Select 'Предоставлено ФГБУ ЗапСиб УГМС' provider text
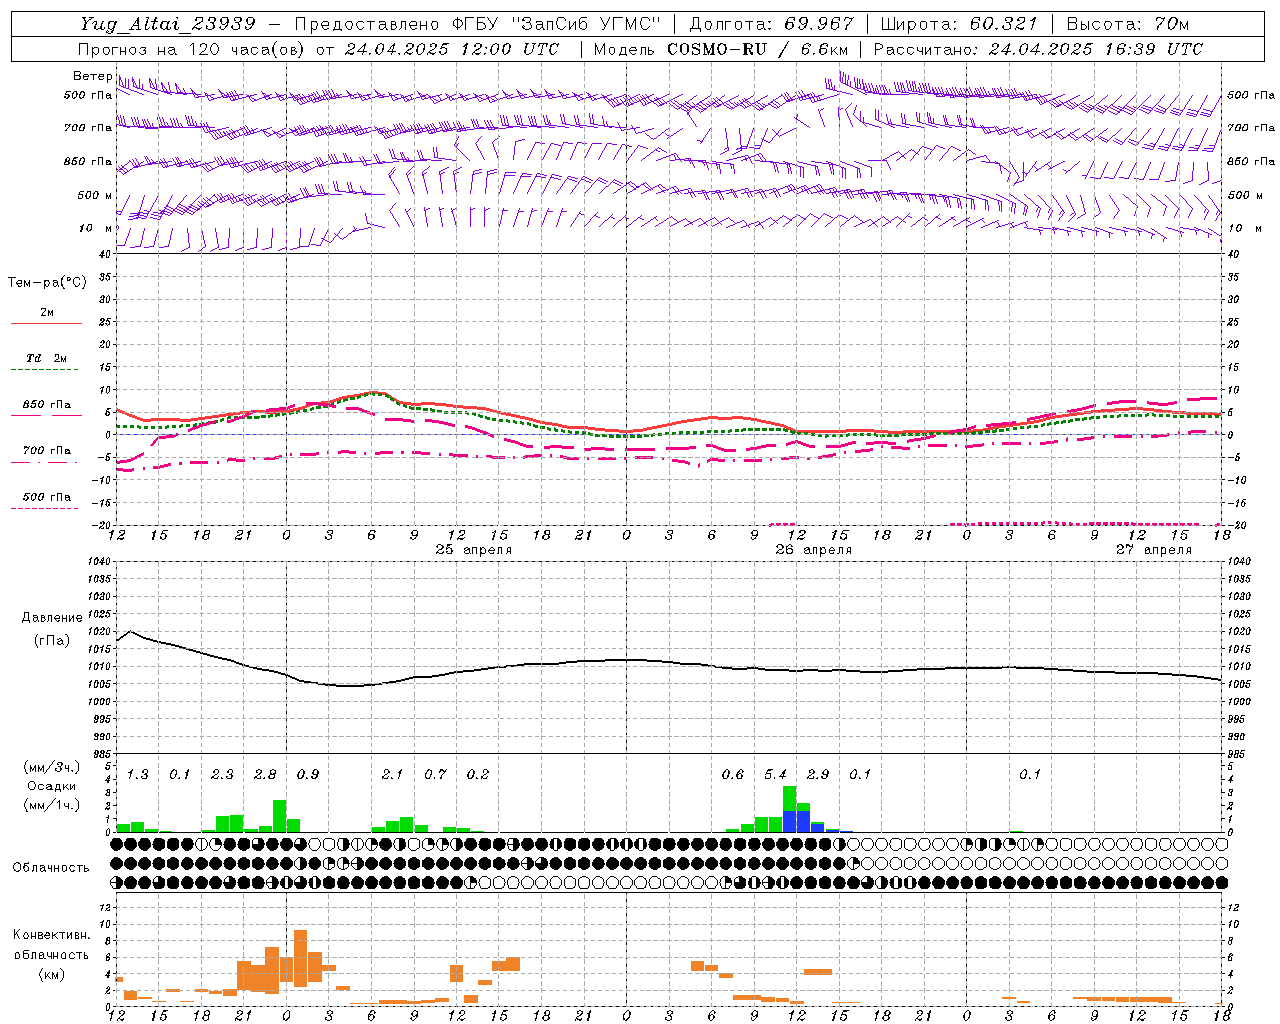1280x1024 pixels. click(478, 24)
